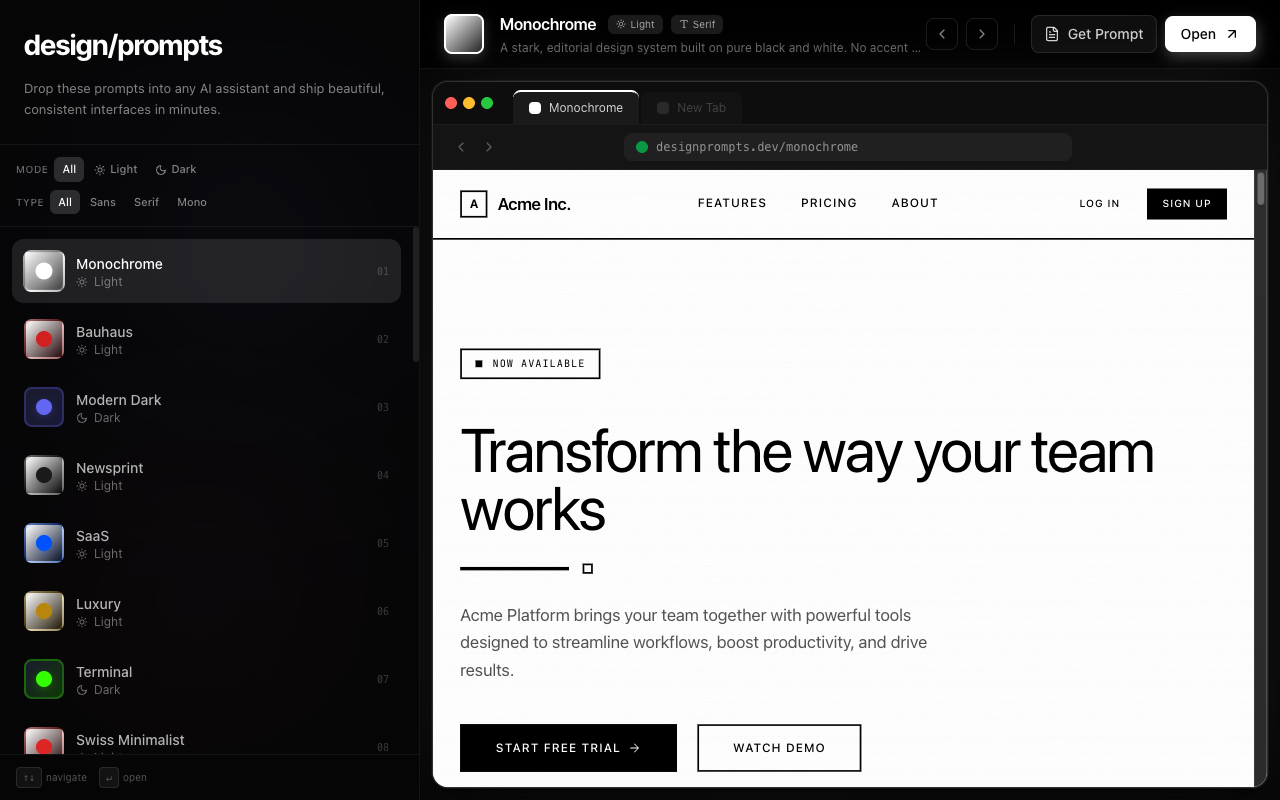Click the Modern Dark theme icon
The image size is (1280, 800).
tap(44, 407)
